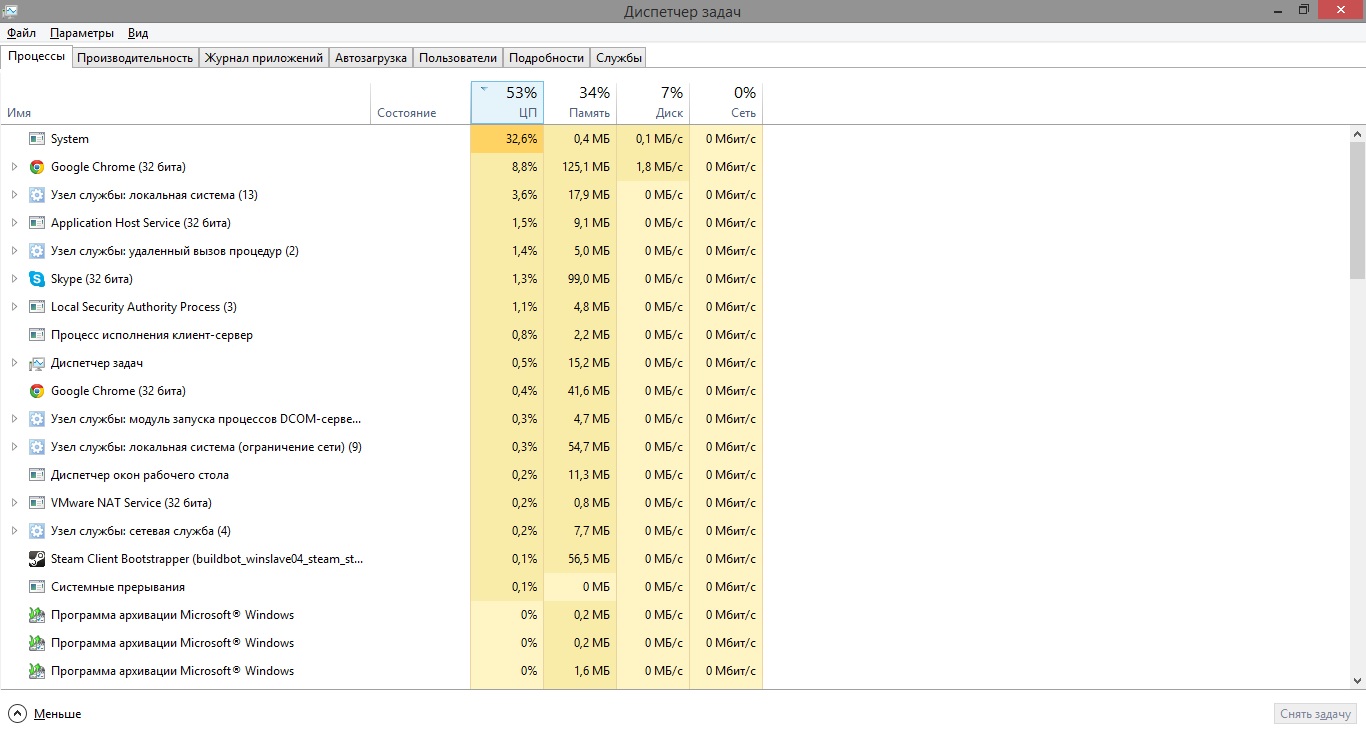Click the 11,3 МБ memory value
The image size is (1366, 738).
coord(580,475)
